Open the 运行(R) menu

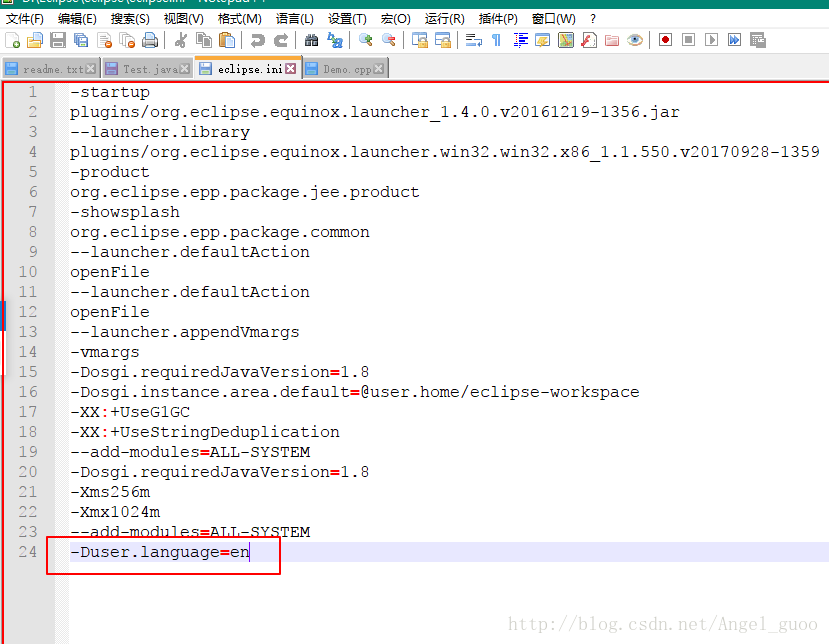445,19
